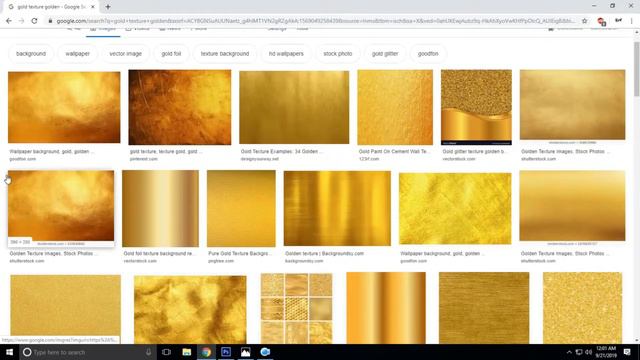Apply the stock photo chip

338,53
